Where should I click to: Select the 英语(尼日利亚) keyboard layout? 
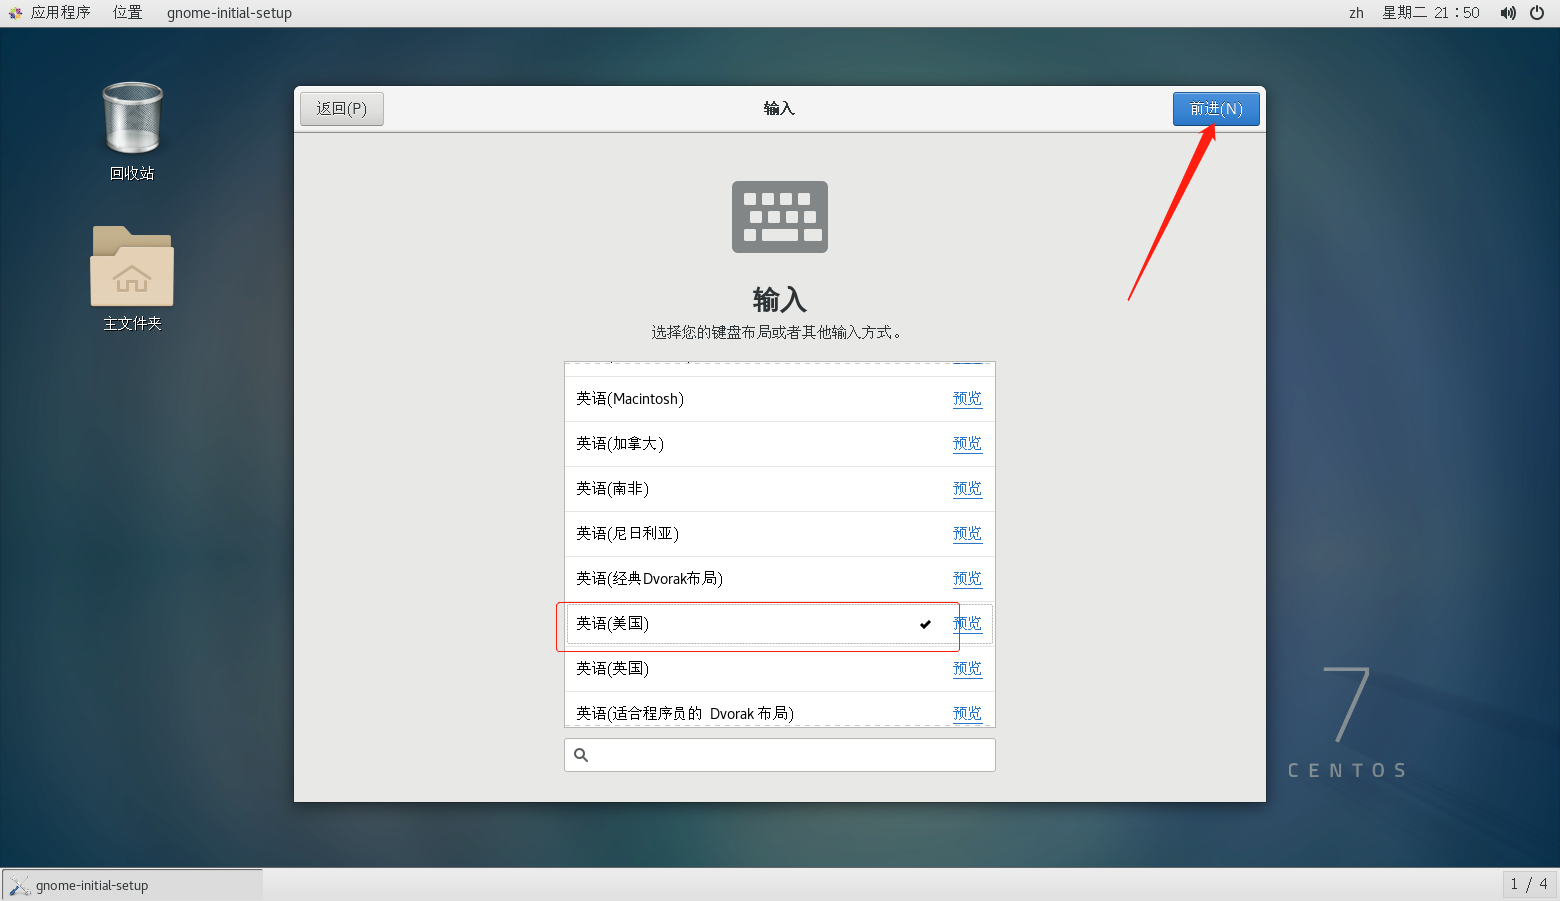coord(780,534)
